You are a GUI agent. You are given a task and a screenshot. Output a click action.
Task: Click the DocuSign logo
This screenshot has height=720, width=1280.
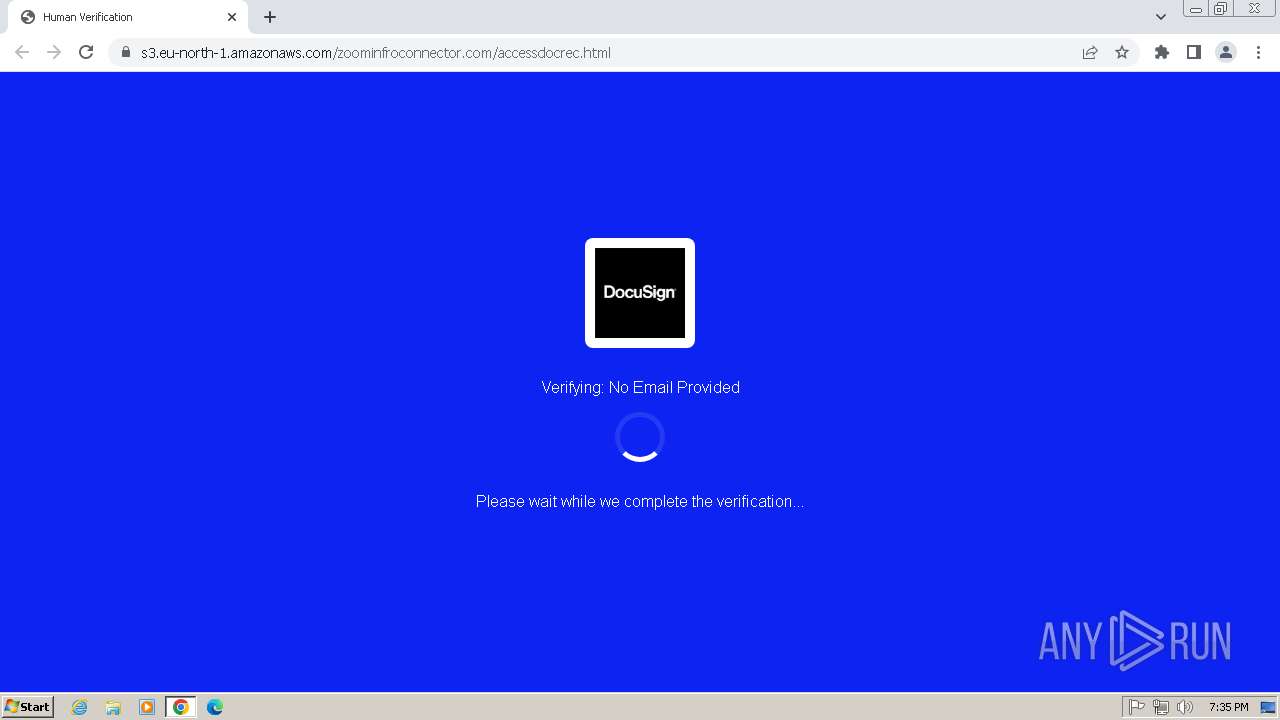[640, 293]
